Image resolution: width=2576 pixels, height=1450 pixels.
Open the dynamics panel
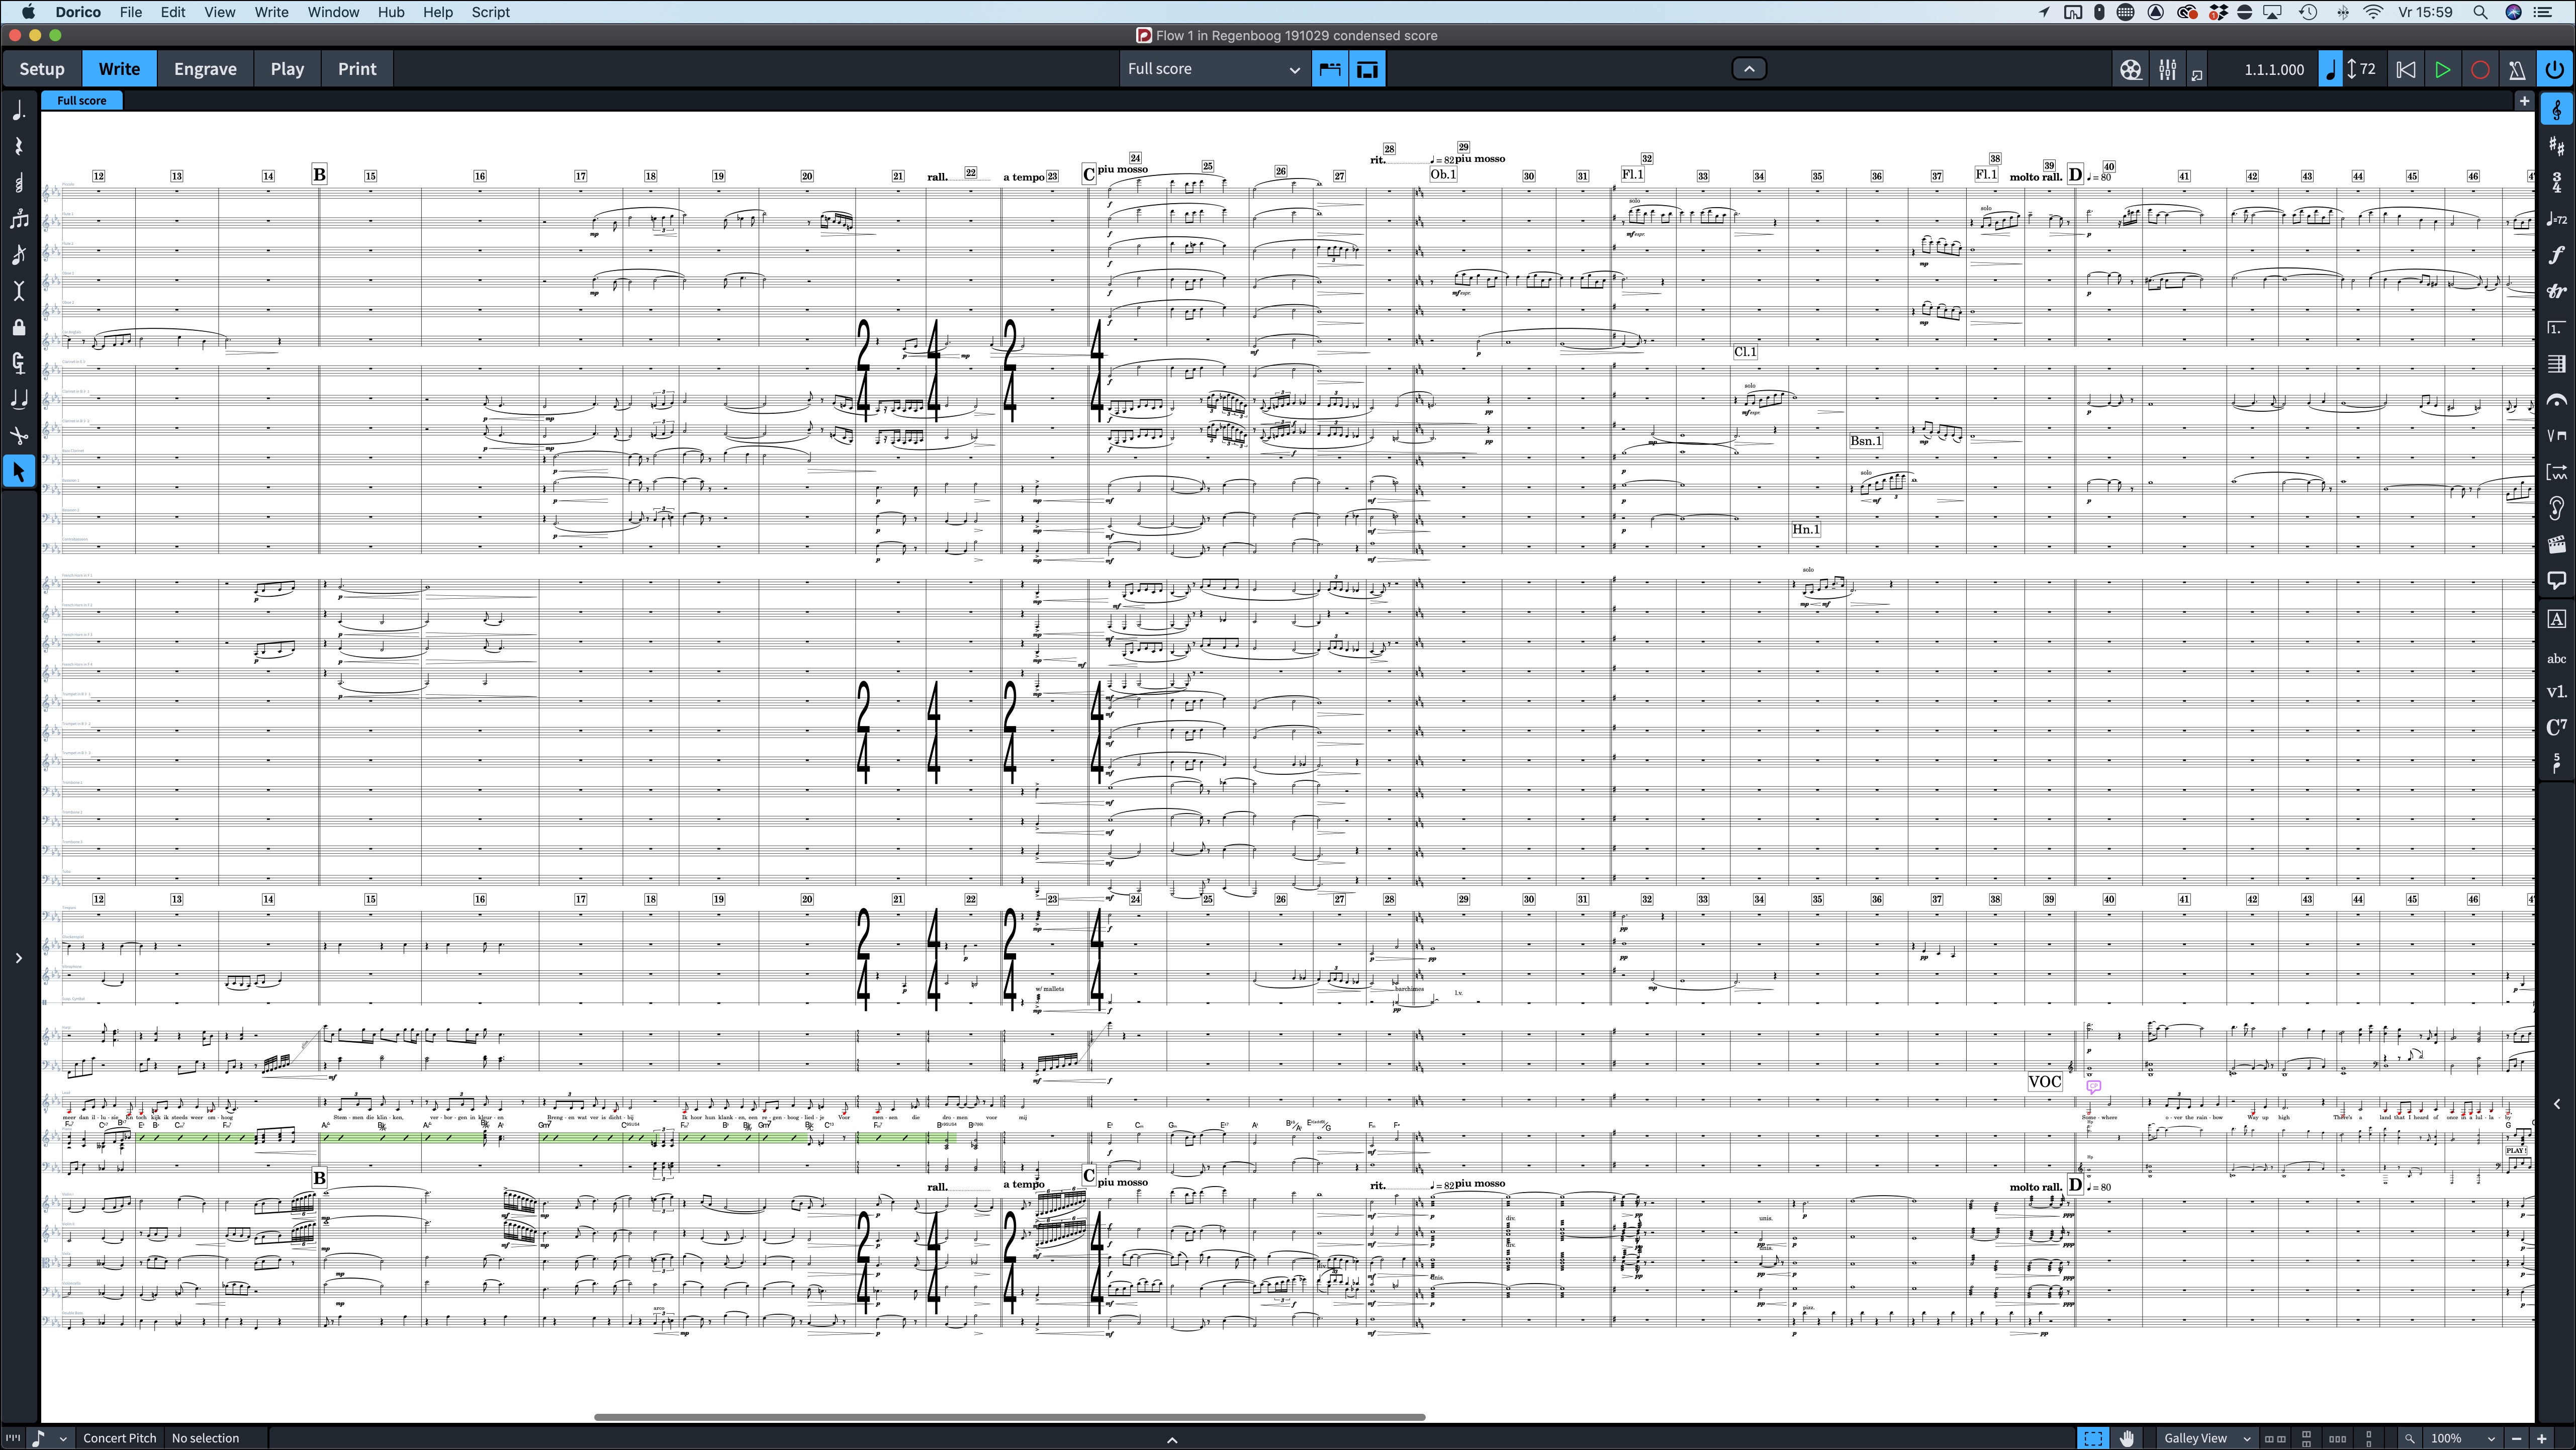tap(2556, 255)
